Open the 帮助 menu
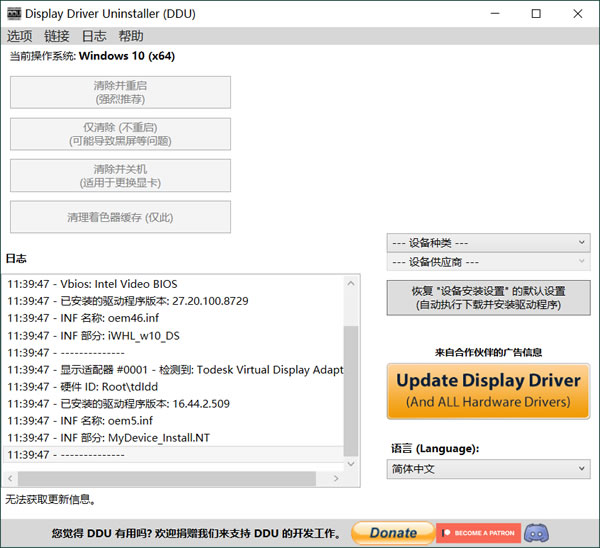Image resolution: width=600 pixels, height=548 pixels. 131,36
